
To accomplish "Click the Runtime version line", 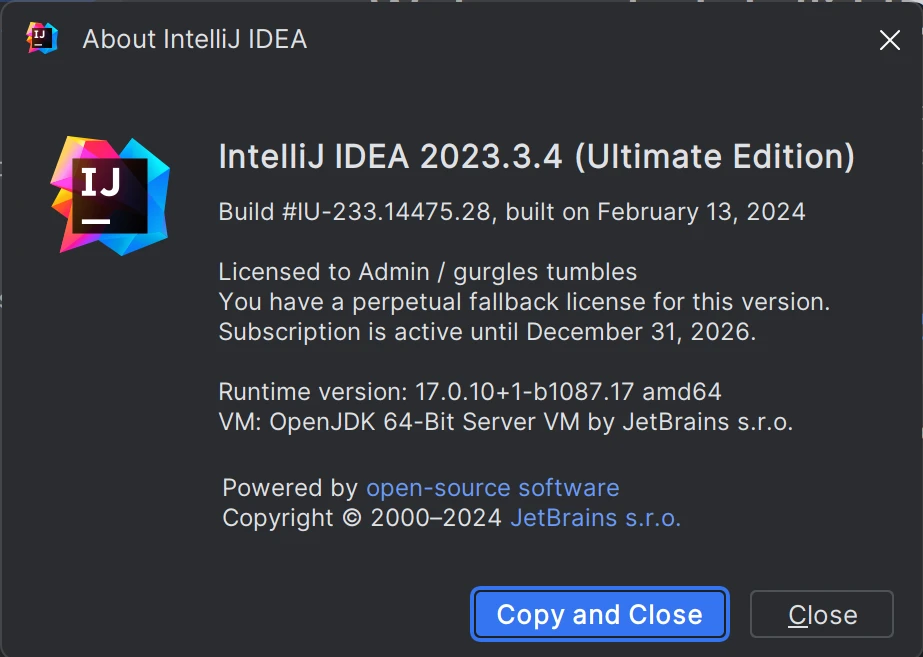I will click(470, 391).
